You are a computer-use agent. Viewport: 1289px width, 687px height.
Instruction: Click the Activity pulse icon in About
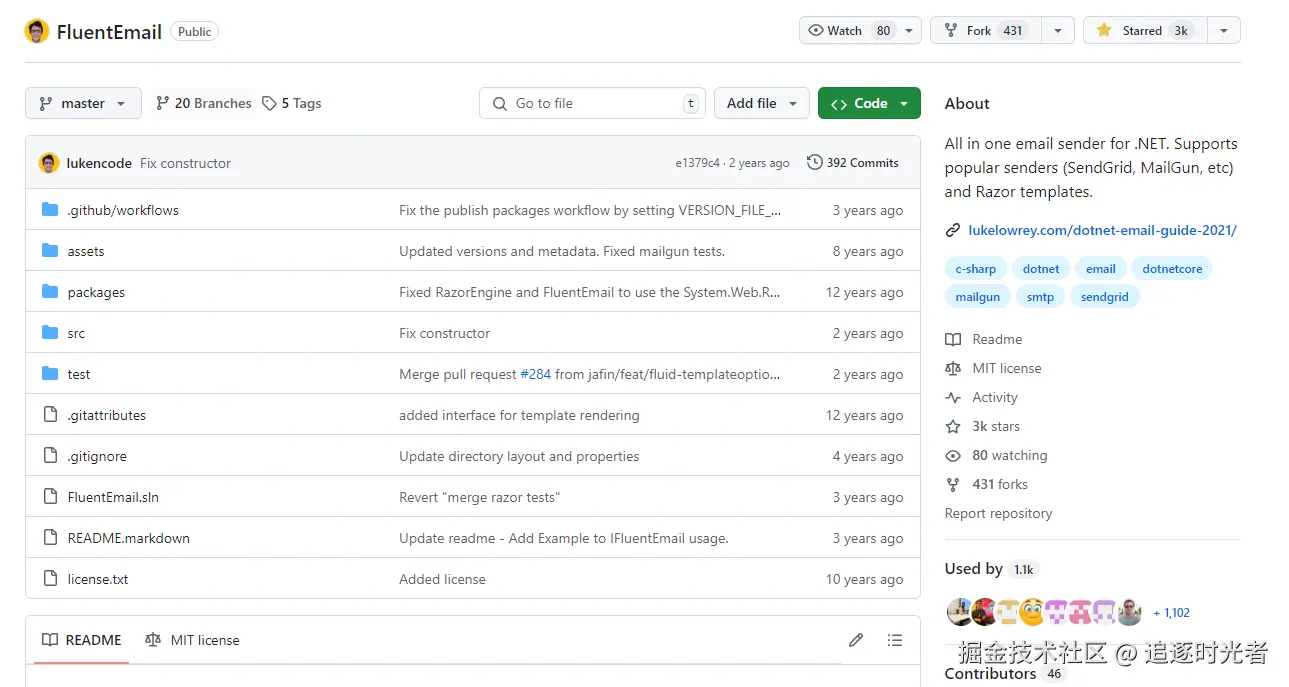coord(953,397)
